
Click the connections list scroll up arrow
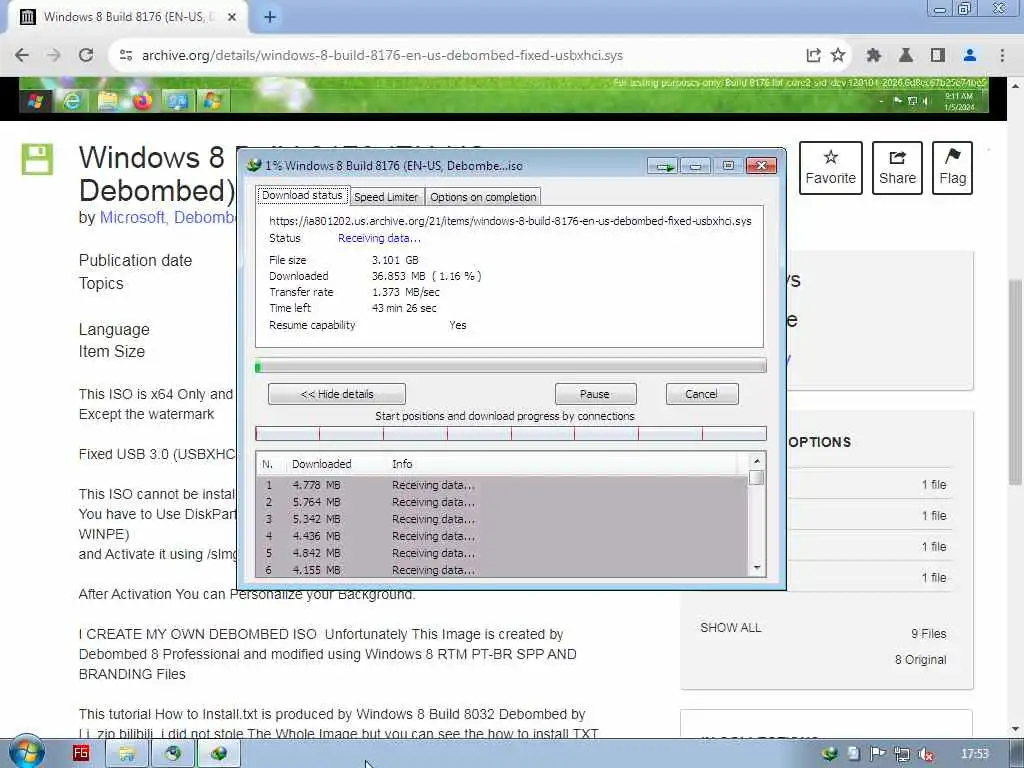(x=757, y=461)
